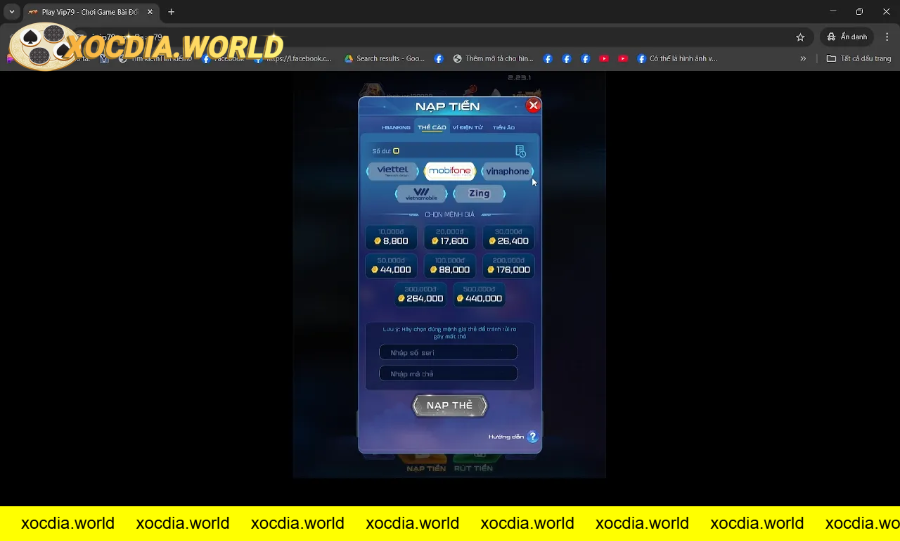Open a new browser tab with plus
The image size is (900, 541).
click(x=171, y=11)
